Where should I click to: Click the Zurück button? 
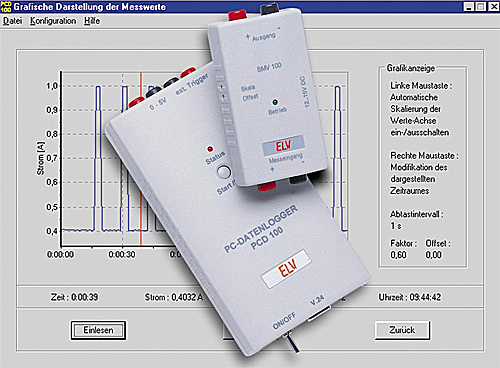(x=402, y=330)
